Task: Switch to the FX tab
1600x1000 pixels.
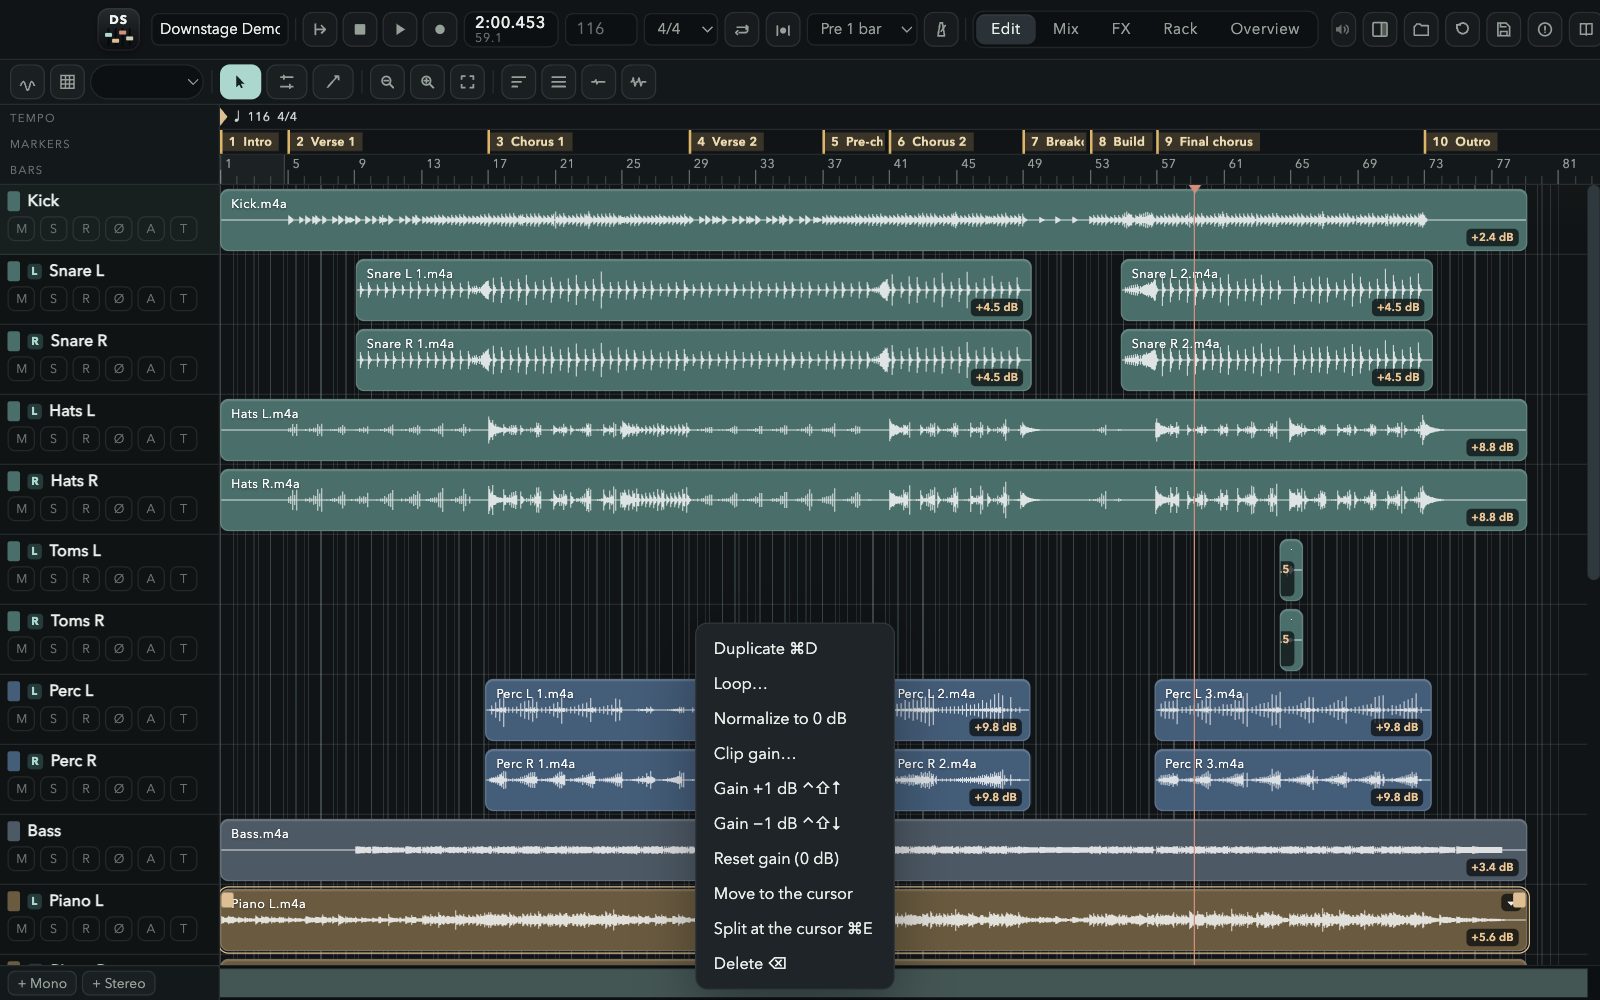Action: [1121, 29]
